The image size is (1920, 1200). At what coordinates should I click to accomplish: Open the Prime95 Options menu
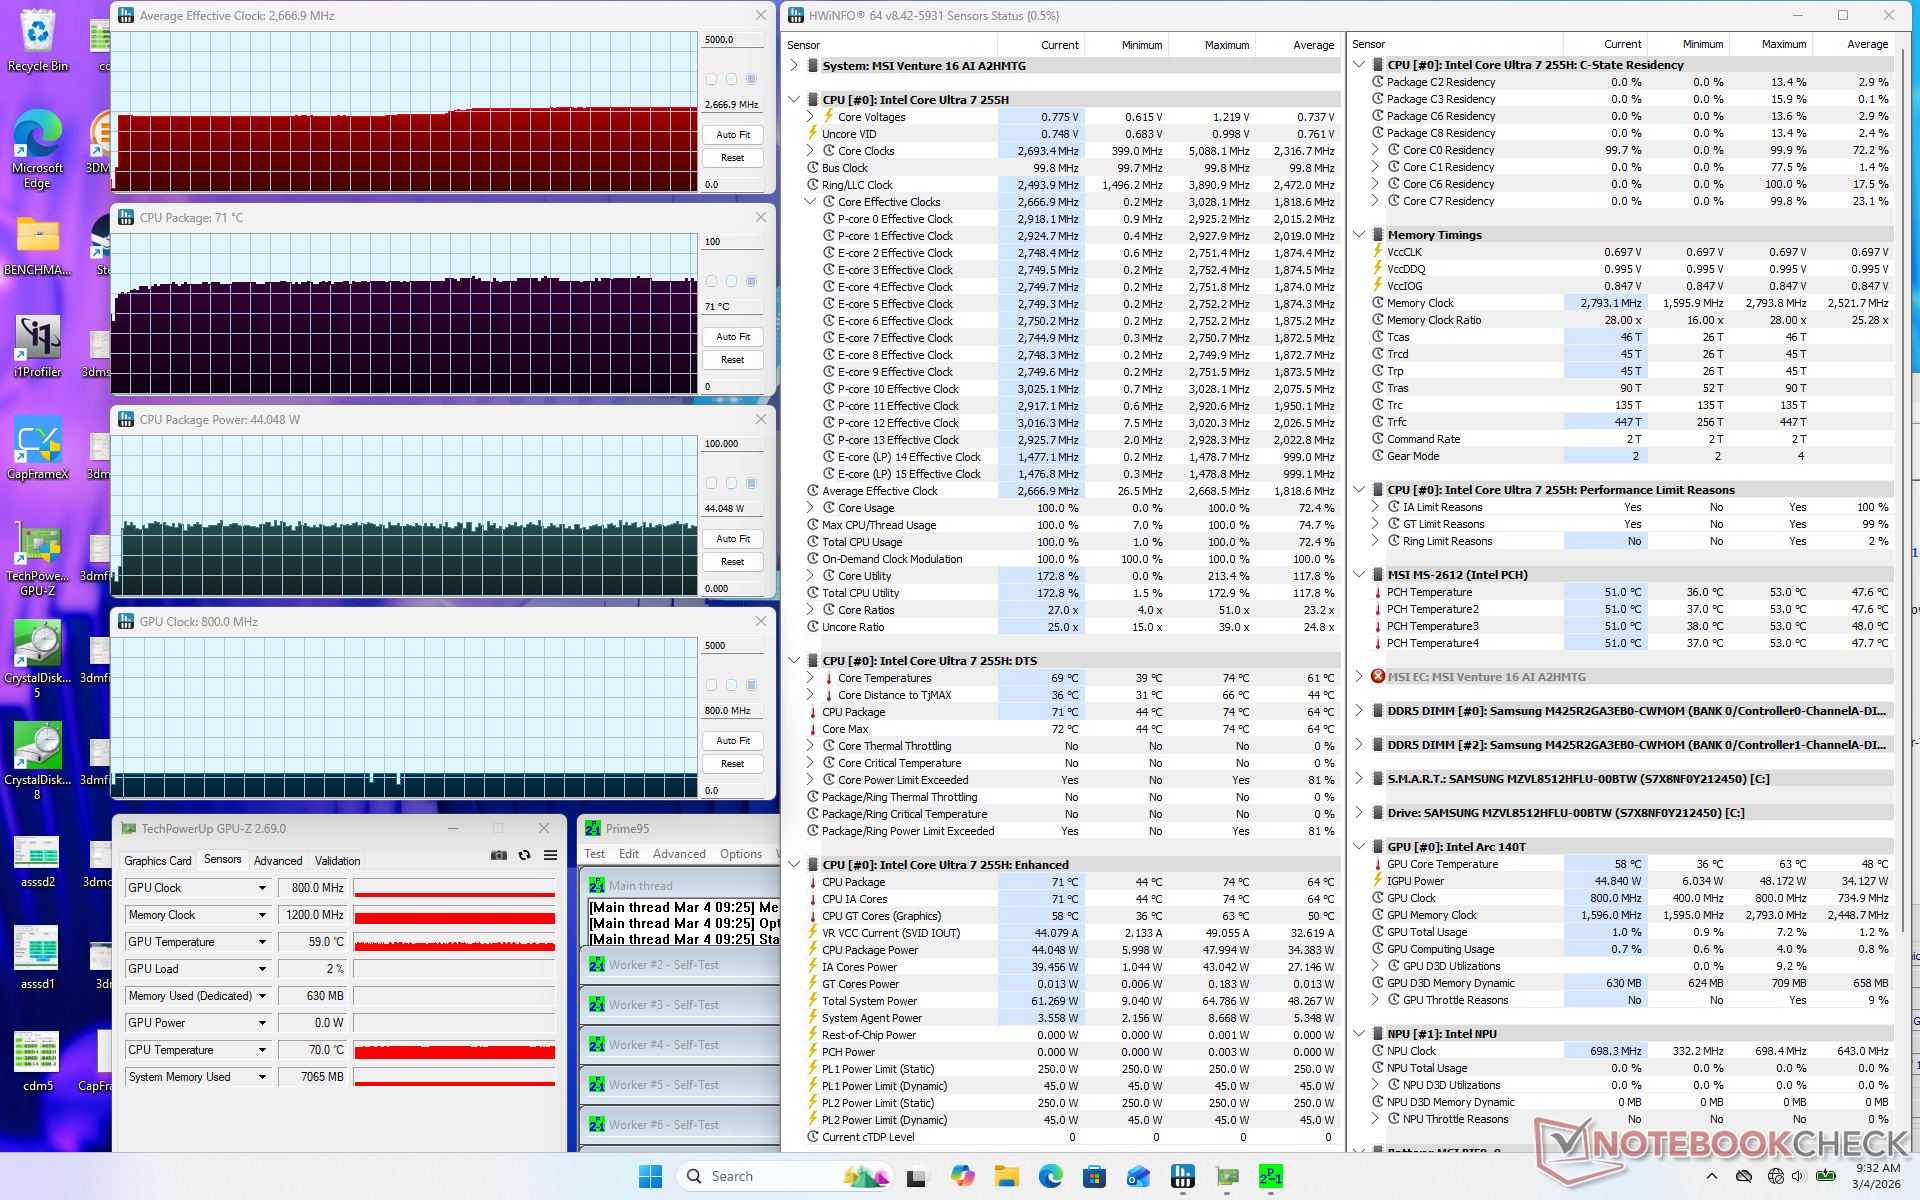(x=740, y=854)
